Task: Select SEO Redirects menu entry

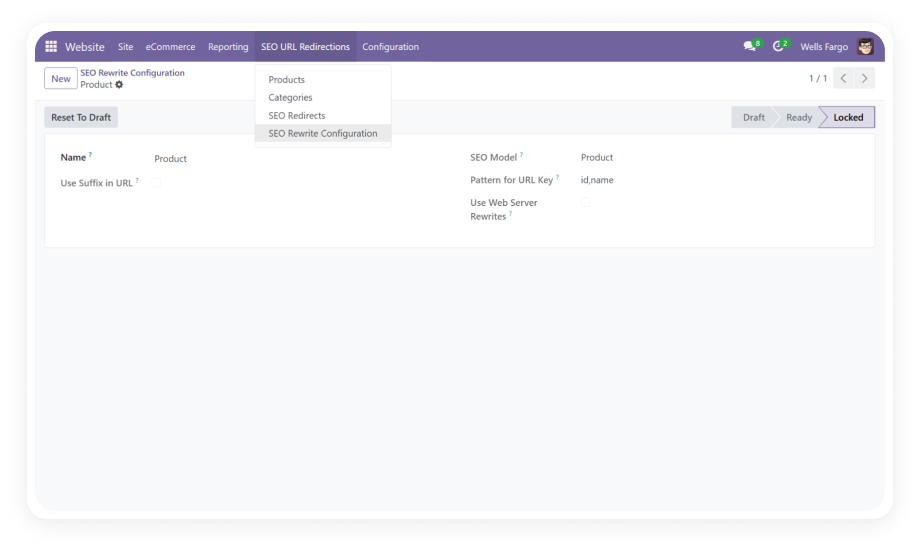Action: [x=323, y=116]
